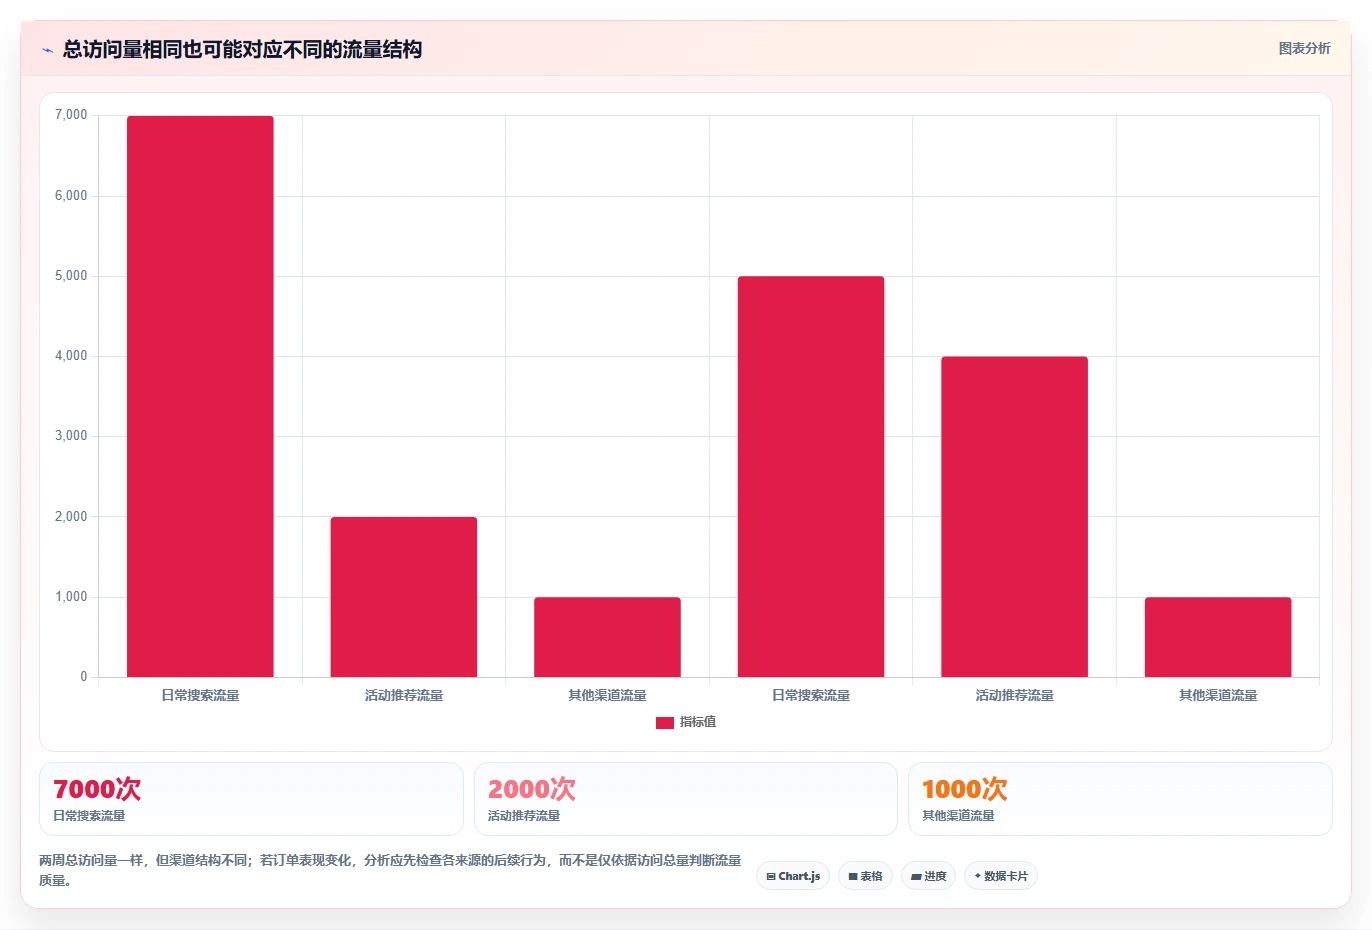The width and height of the screenshot is (1372, 930).
Task: Select the 表格 tag pill
Action: [x=866, y=876]
